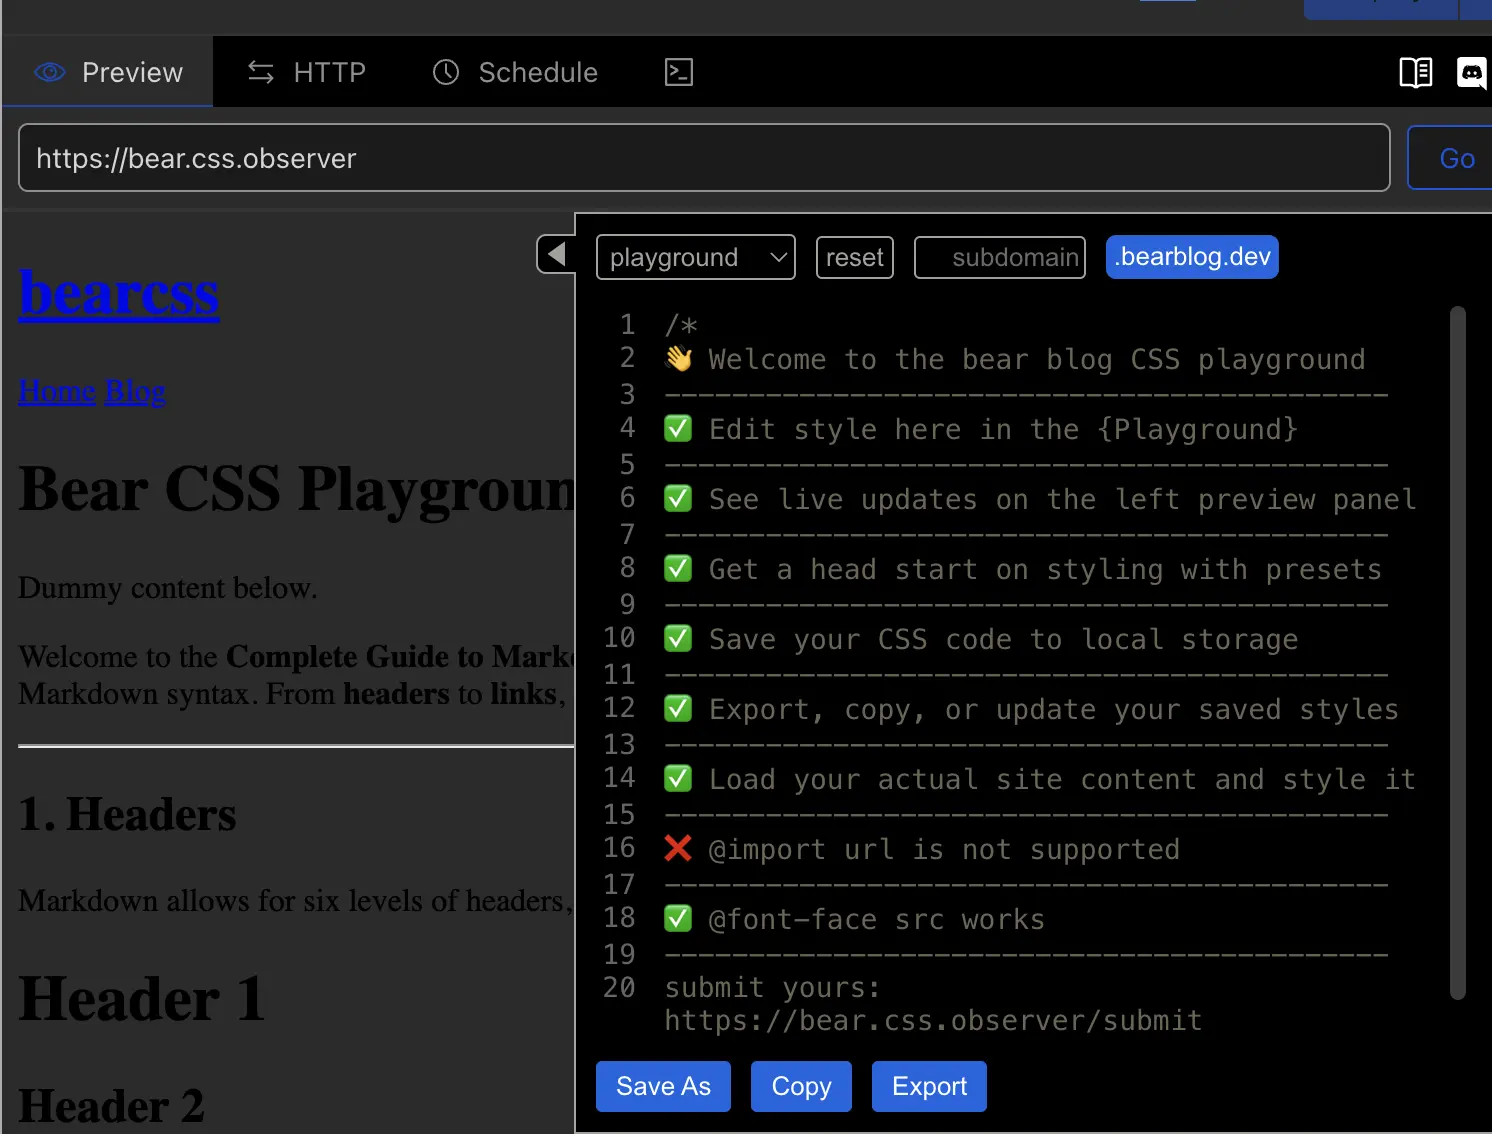Click the Save As button
This screenshot has width=1492, height=1134.
[663, 1086]
